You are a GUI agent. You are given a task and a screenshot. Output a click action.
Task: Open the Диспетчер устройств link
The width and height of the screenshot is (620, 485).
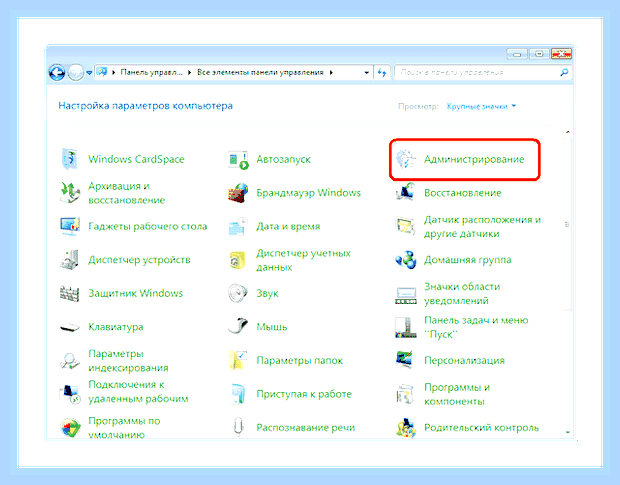point(139,260)
